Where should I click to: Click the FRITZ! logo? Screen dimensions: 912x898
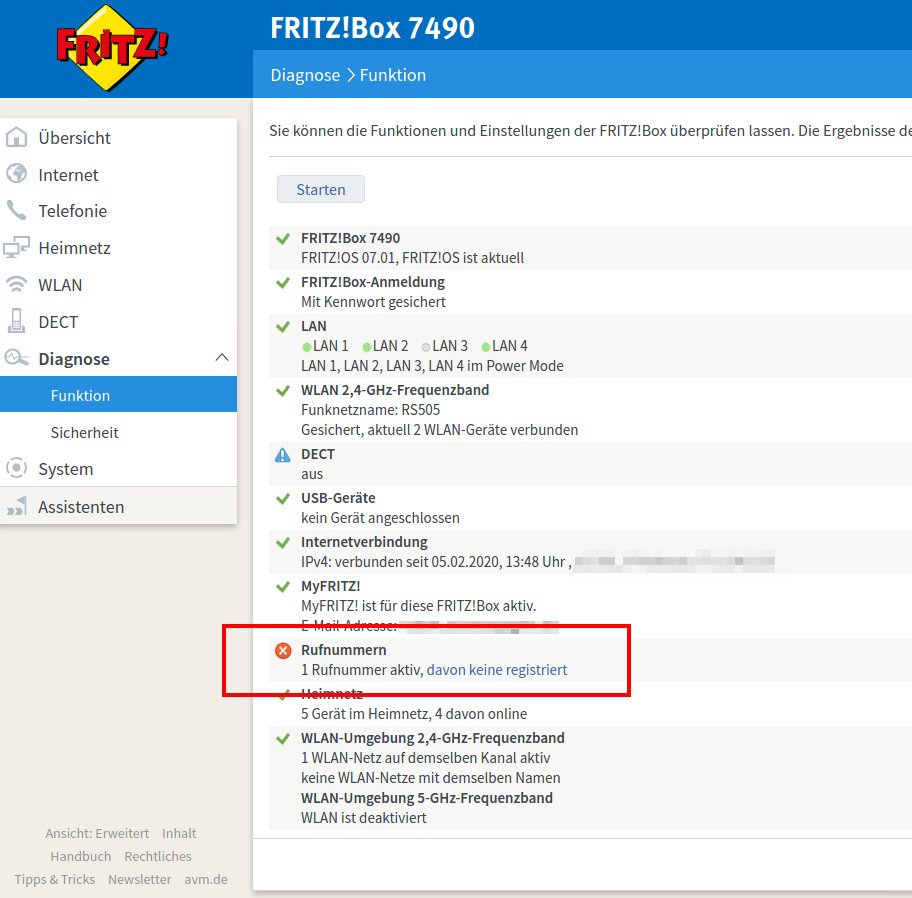pos(112,48)
